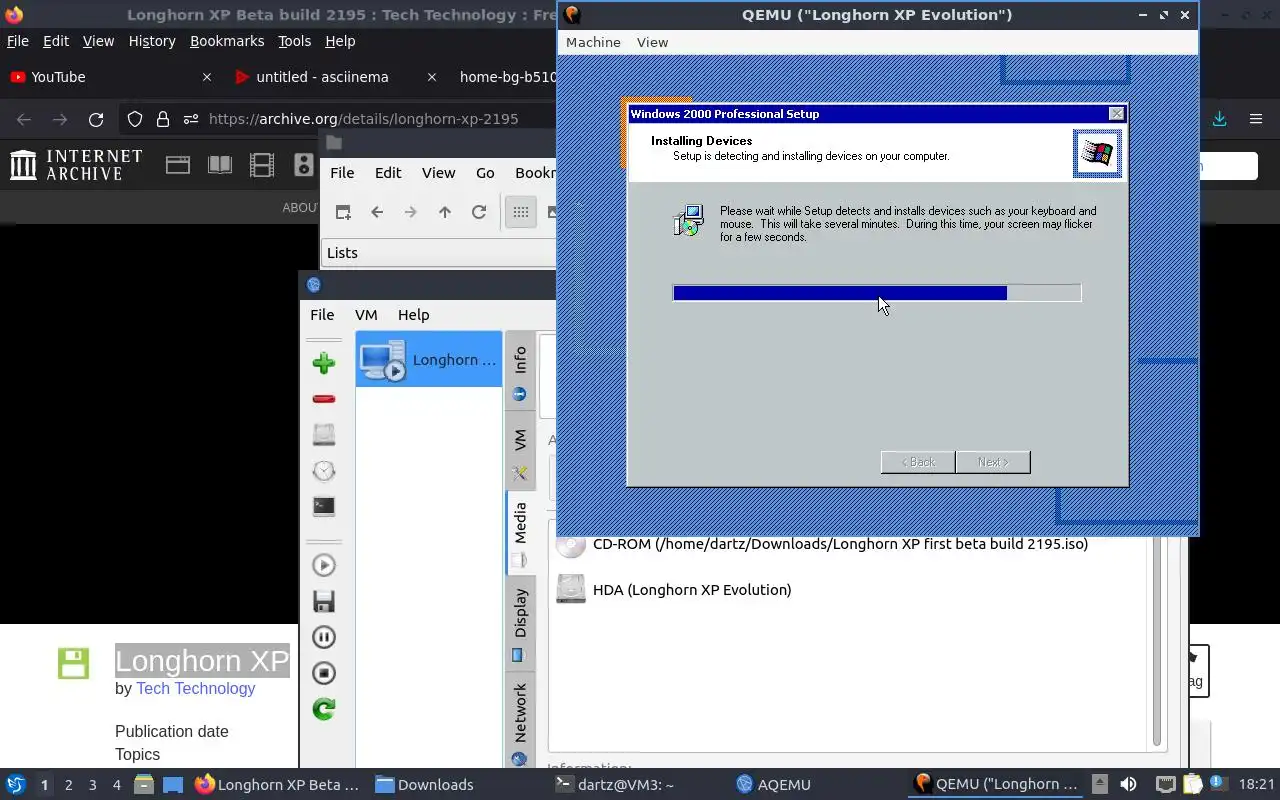The height and width of the screenshot is (800, 1280).
Task: Pause the VM in AQEMU sidebar
Action: pyautogui.click(x=323, y=637)
